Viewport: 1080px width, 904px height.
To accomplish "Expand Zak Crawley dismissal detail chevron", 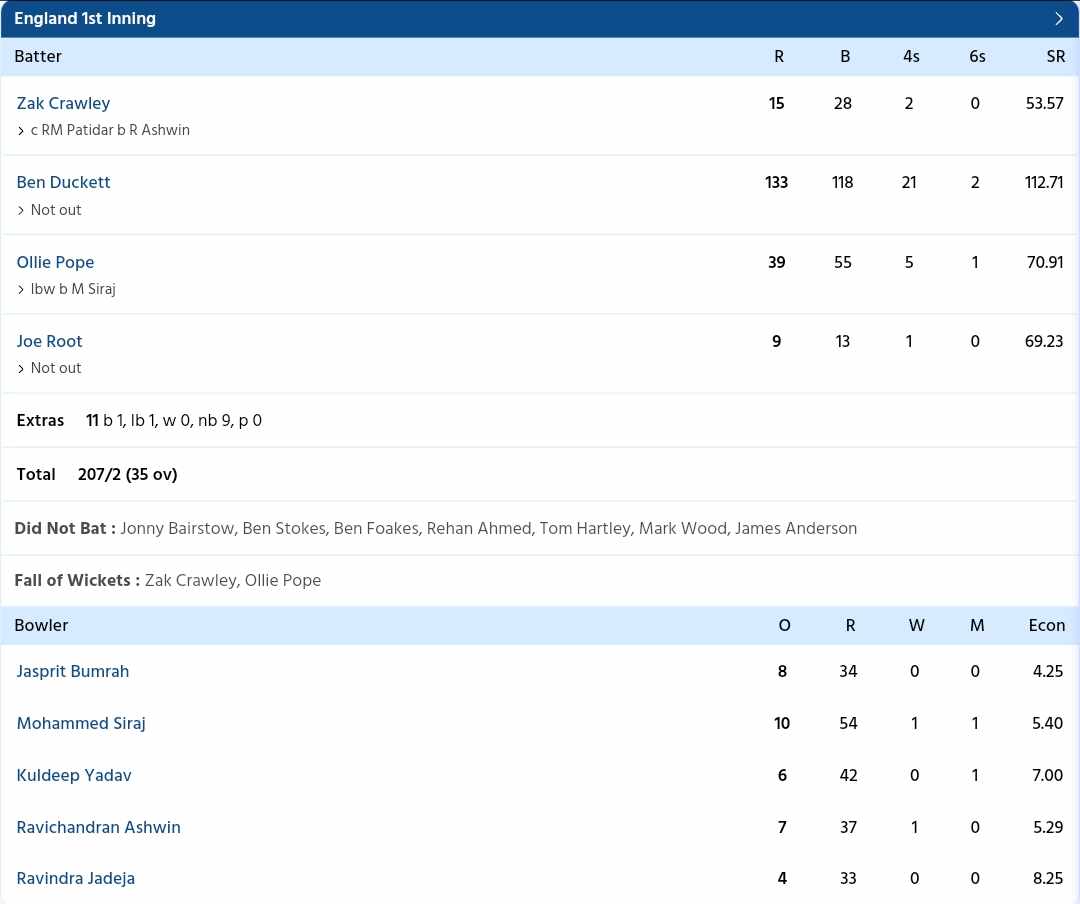I will [x=21, y=131].
